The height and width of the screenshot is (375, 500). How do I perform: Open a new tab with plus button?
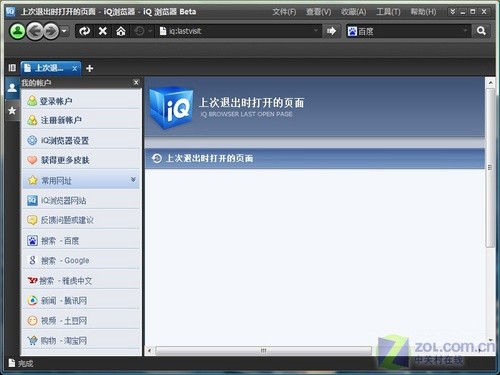(89, 68)
